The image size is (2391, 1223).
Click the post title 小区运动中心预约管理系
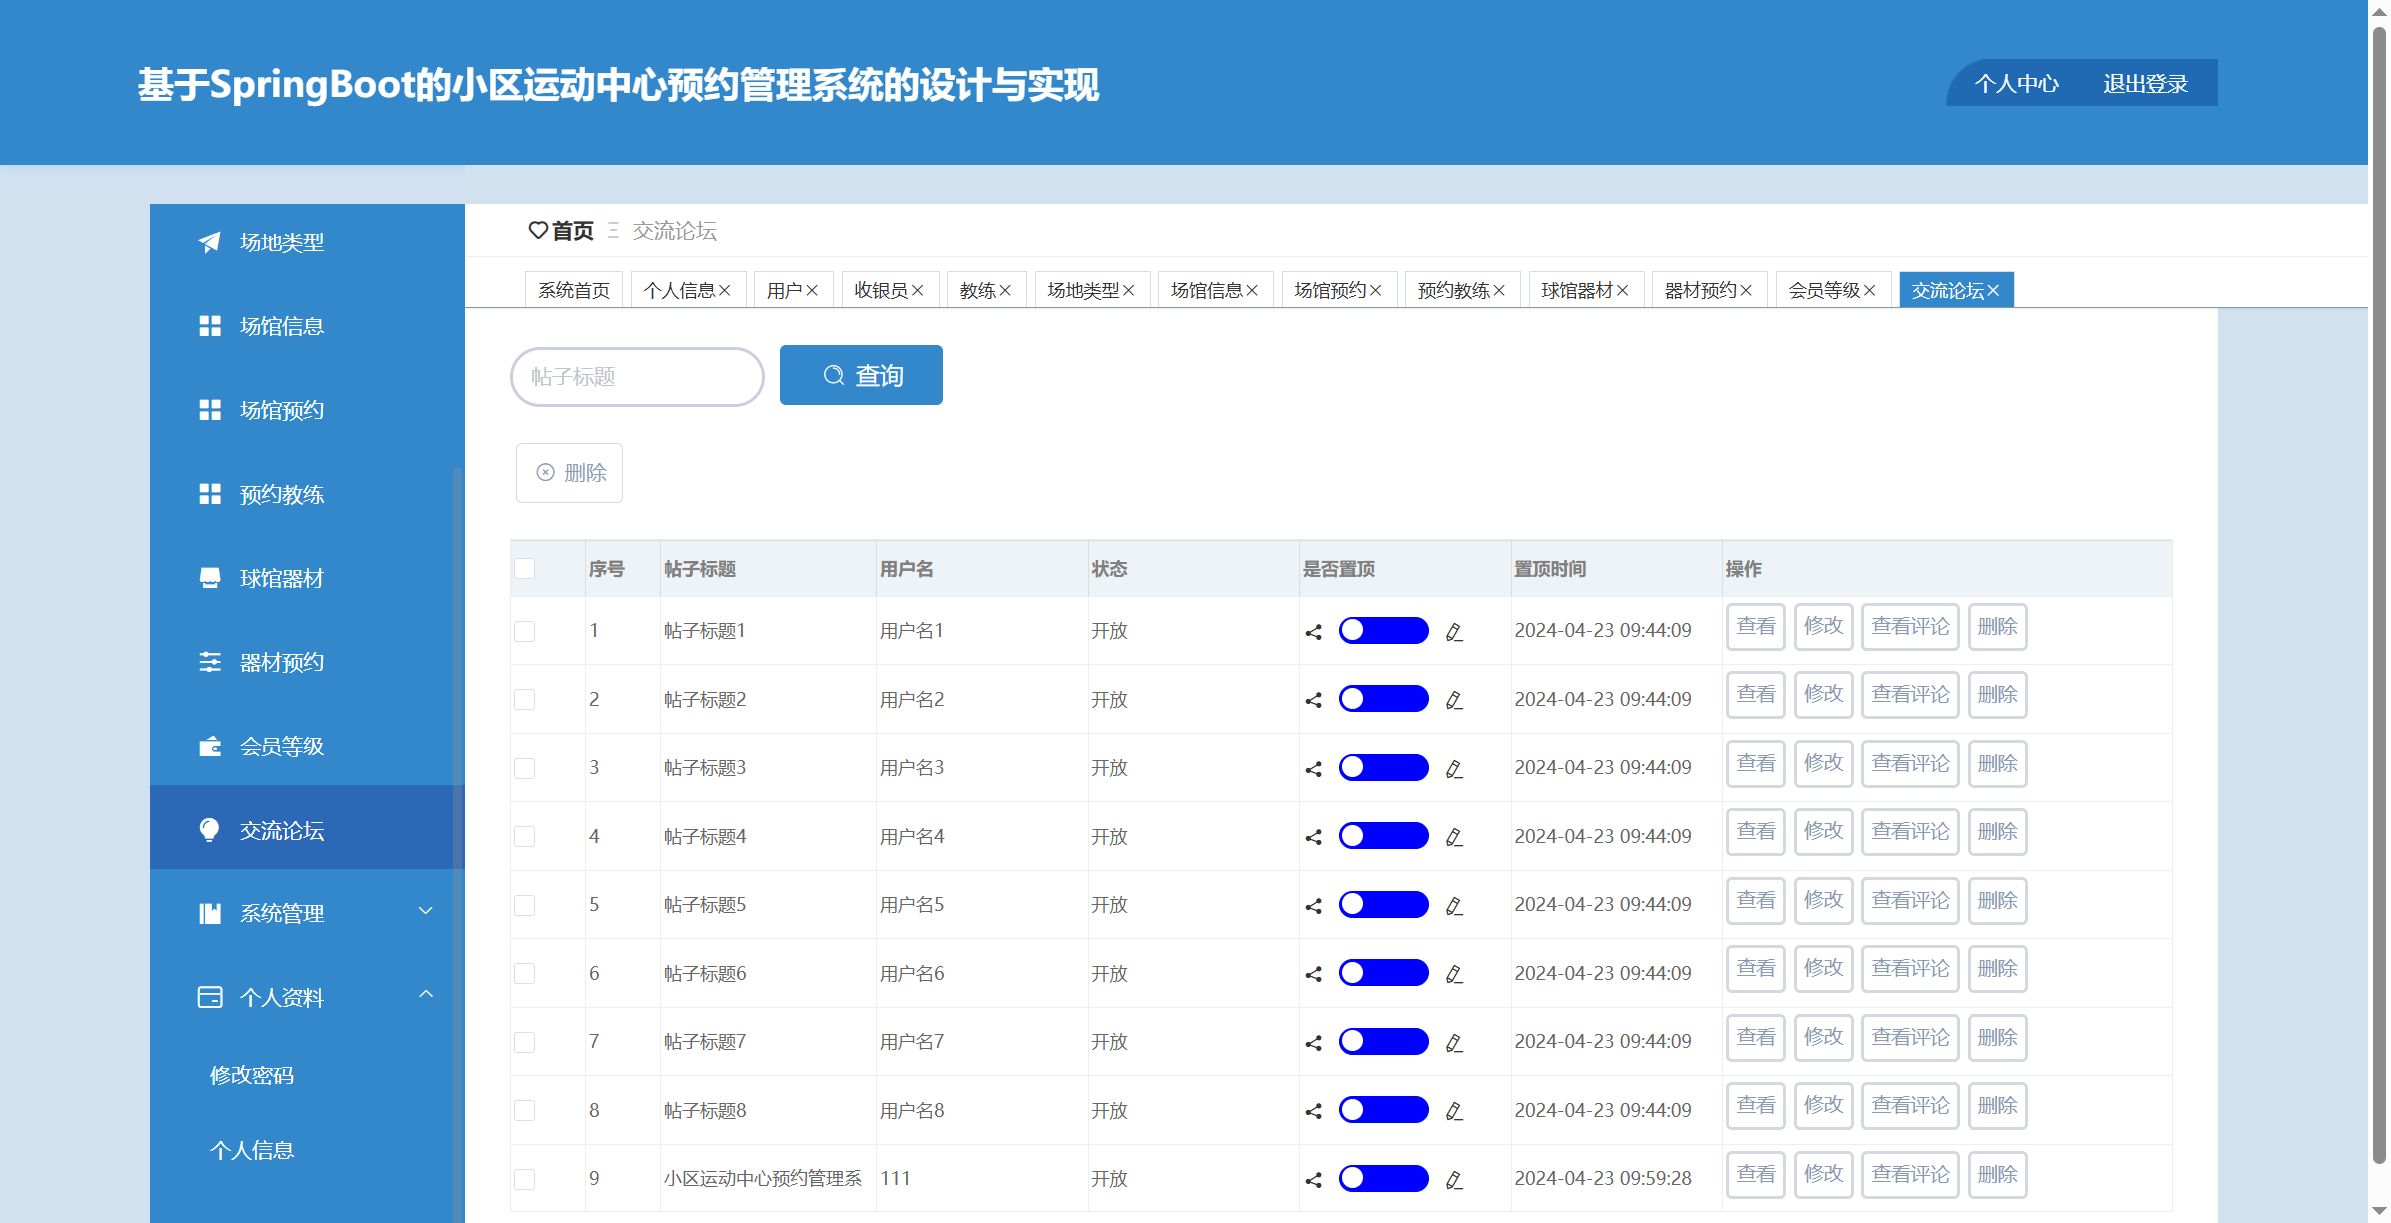[x=763, y=1178]
